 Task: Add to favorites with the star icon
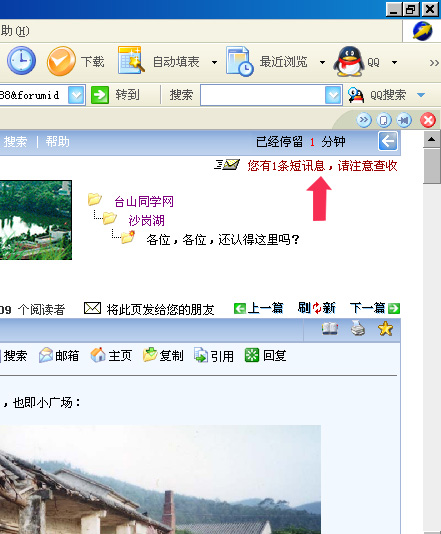(385, 329)
